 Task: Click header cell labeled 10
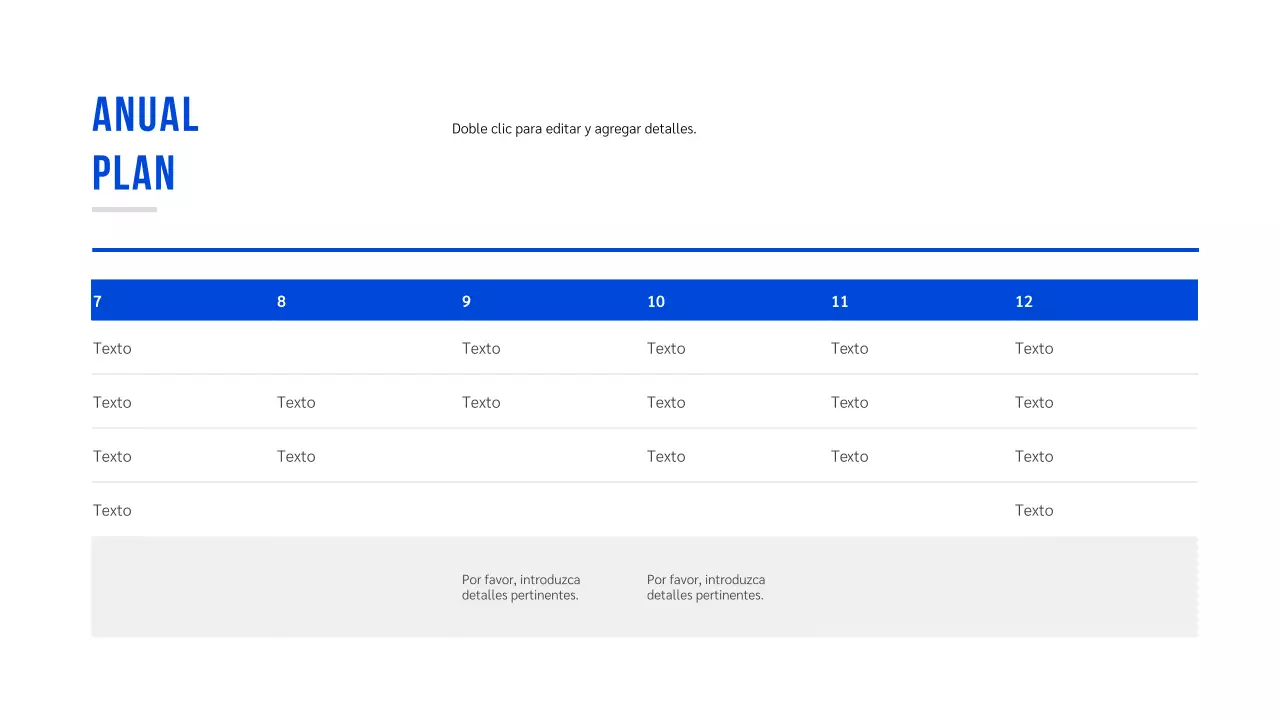(x=656, y=301)
